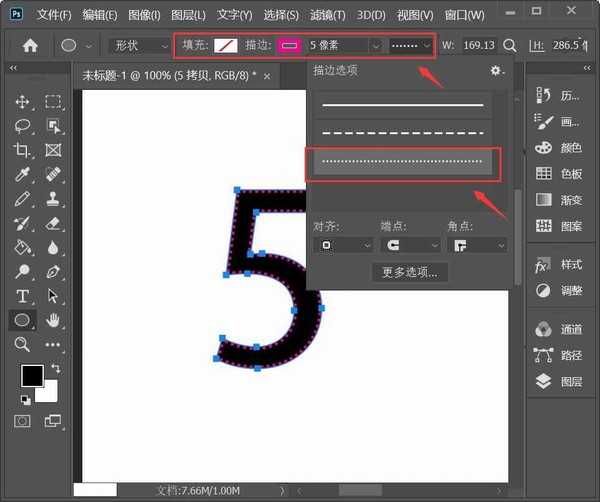Image resolution: width=600 pixels, height=502 pixels.
Task: Select the Rectangular Marquee tool
Action: [x=53, y=102]
